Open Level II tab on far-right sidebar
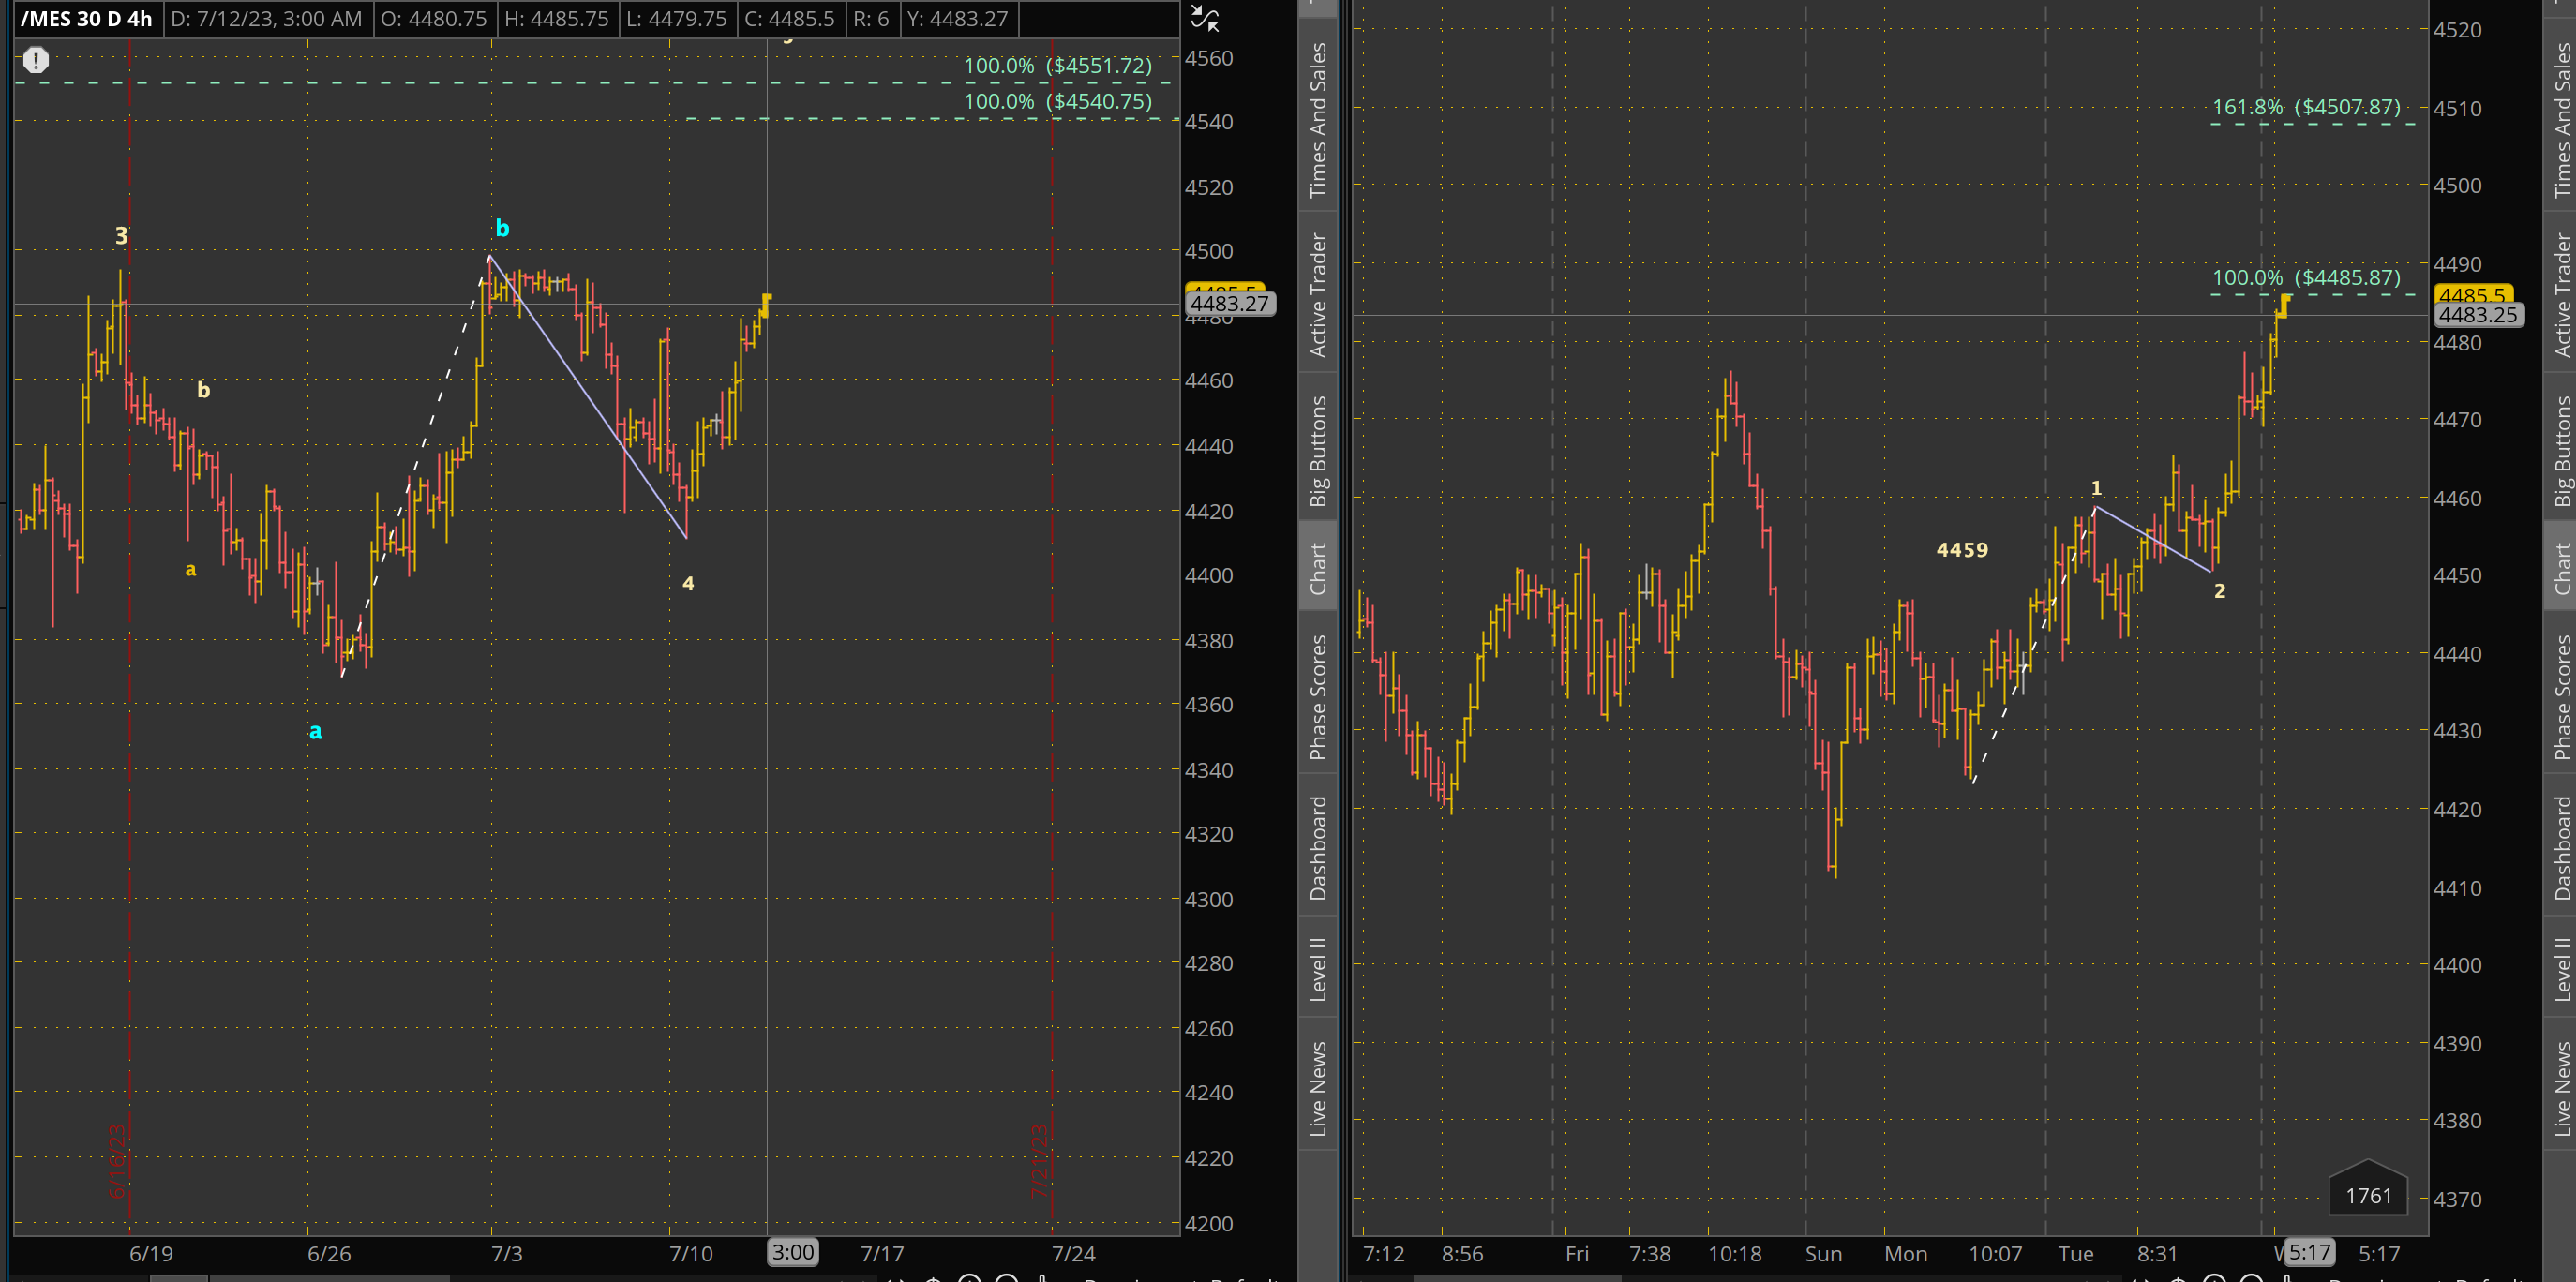The width and height of the screenshot is (2576, 1282). (2561, 968)
